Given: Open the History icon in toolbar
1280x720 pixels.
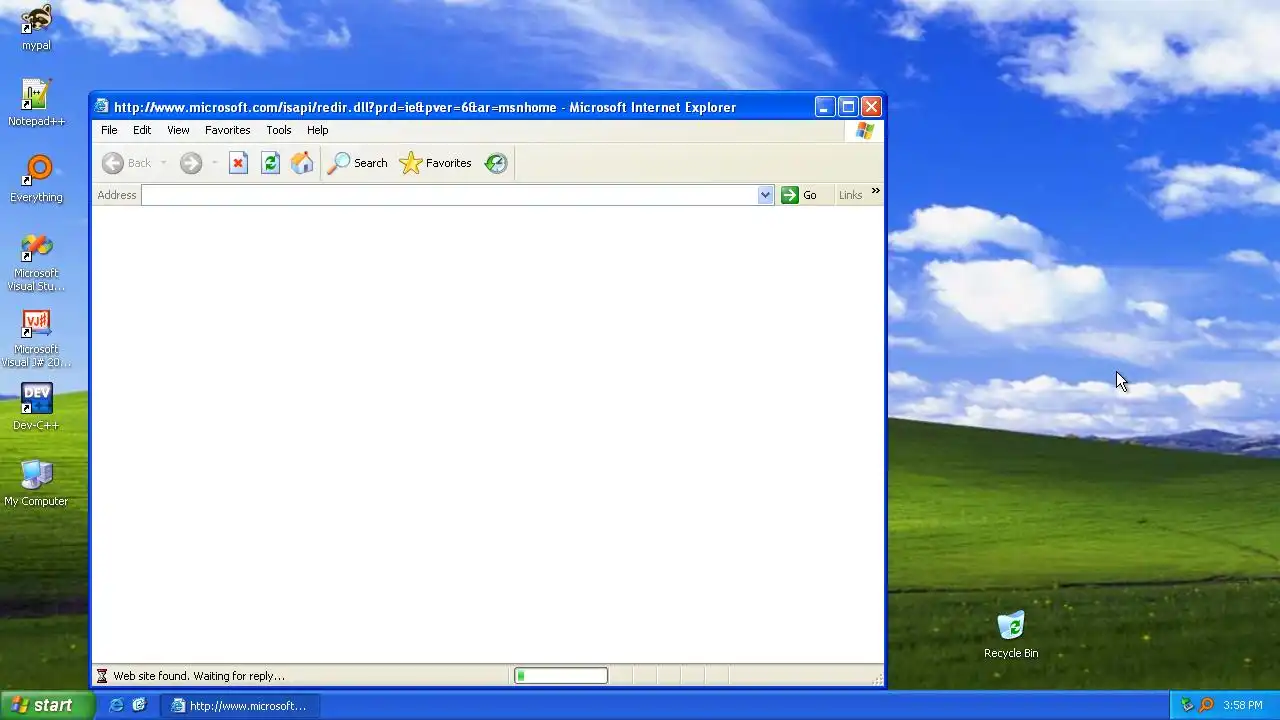Looking at the screenshot, I should [x=496, y=163].
